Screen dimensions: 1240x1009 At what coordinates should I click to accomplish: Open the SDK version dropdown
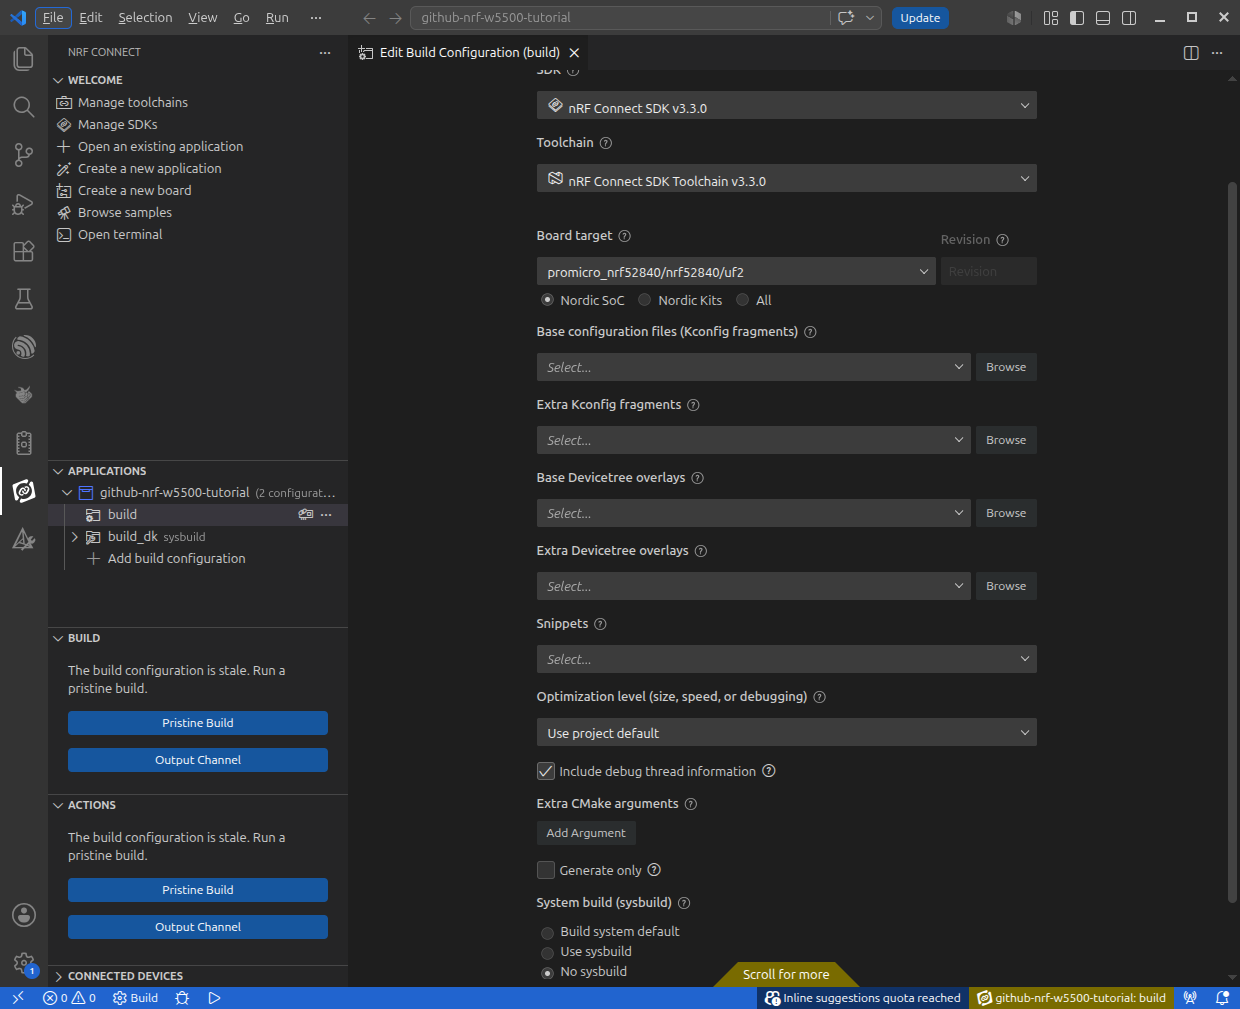787,106
